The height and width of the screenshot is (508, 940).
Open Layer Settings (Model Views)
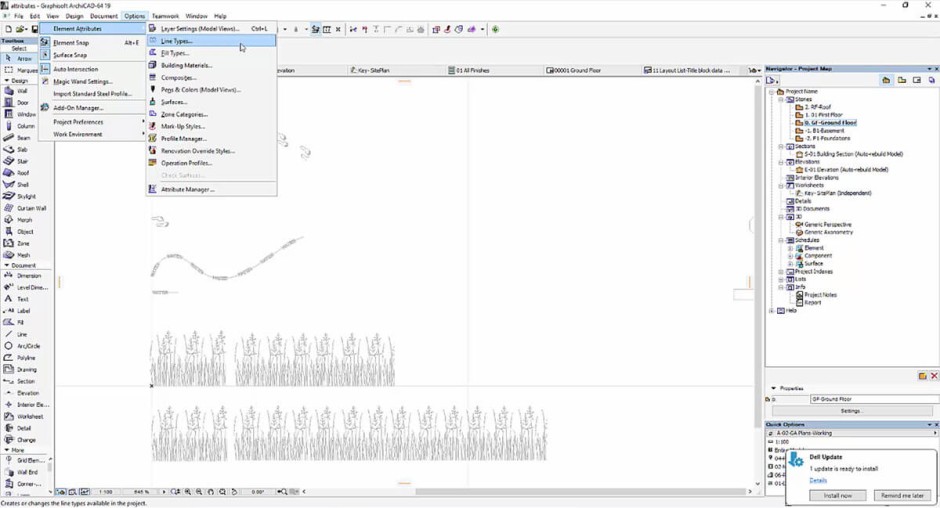[212, 28]
